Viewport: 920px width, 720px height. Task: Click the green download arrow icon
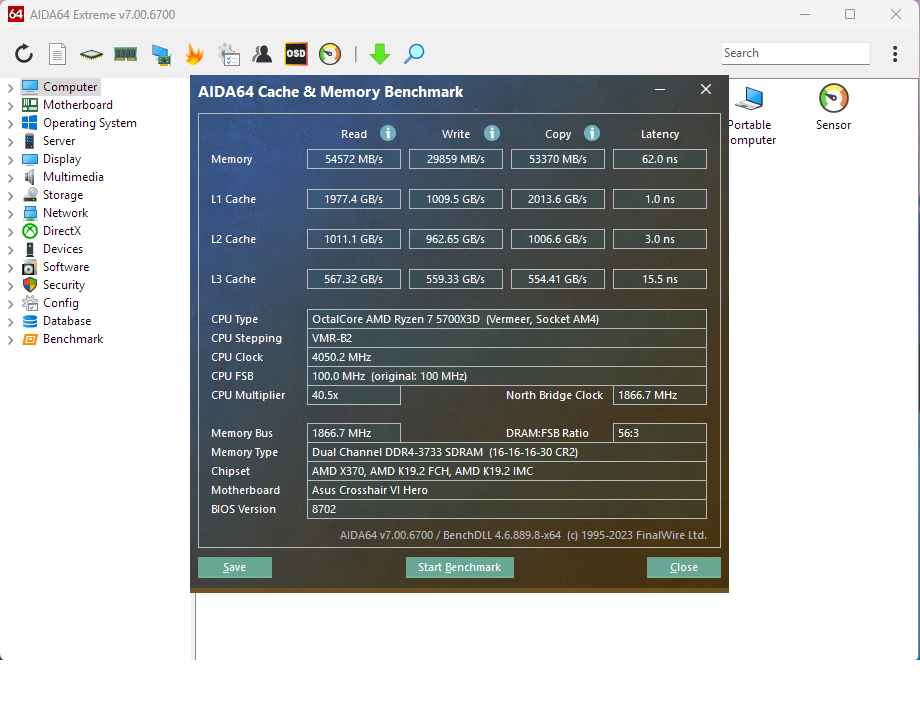pyautogui.click(x=380, y=54)
